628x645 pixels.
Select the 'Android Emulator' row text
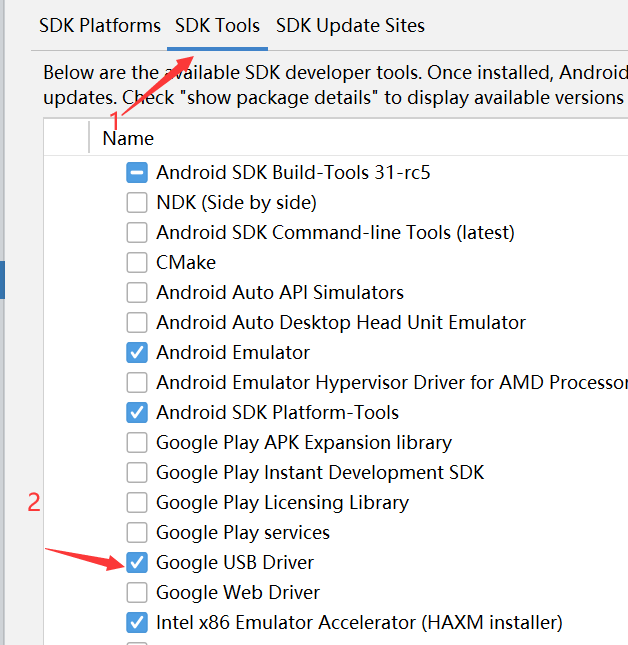[x=233, y=353]
